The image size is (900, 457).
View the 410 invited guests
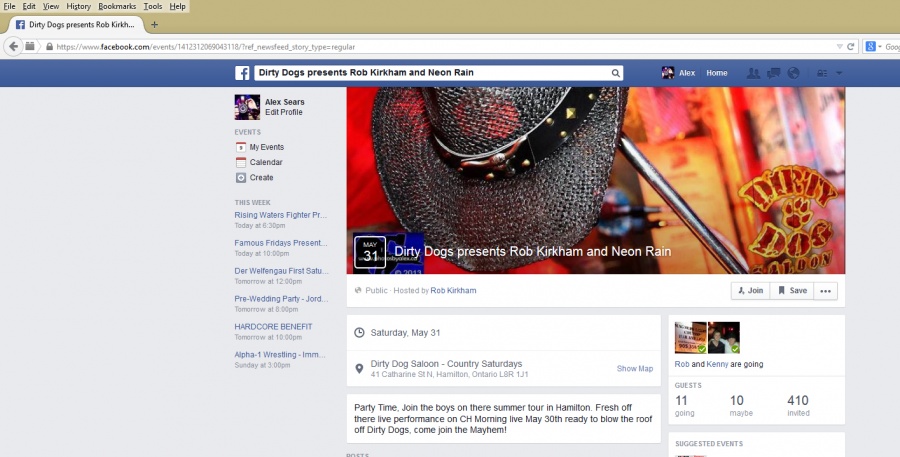[798, 405]
